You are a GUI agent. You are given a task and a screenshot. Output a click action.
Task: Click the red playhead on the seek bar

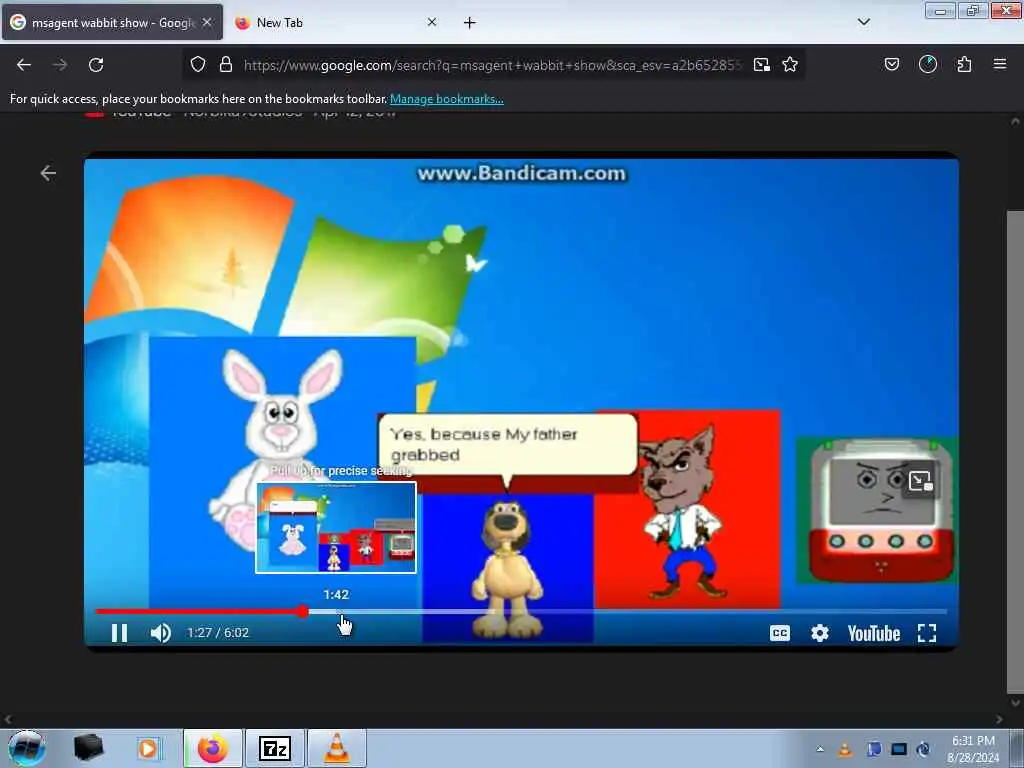302,612
